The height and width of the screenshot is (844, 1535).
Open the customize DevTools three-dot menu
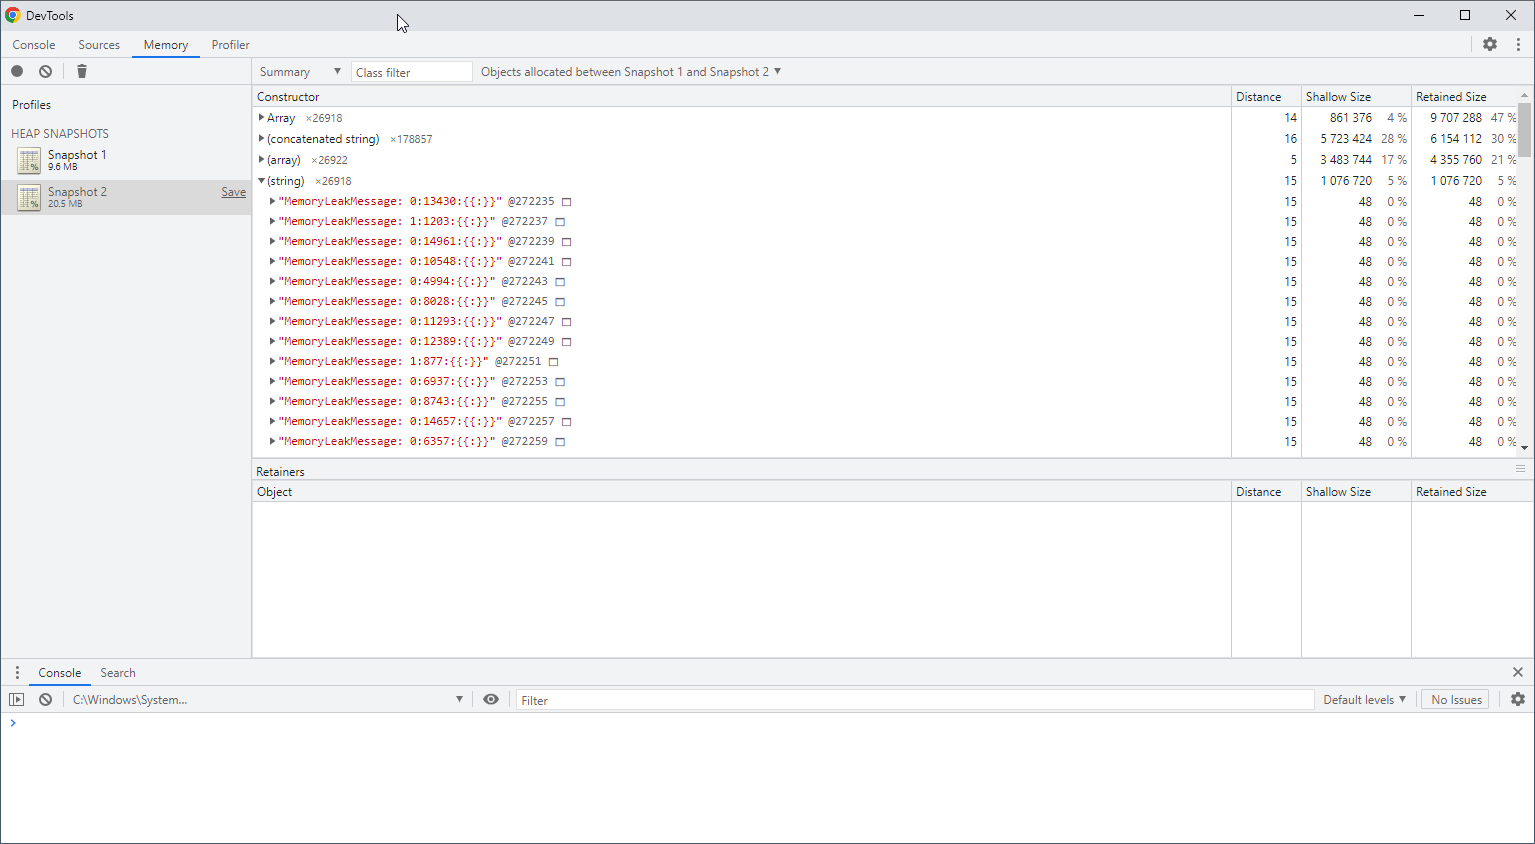pos(1518,44)
